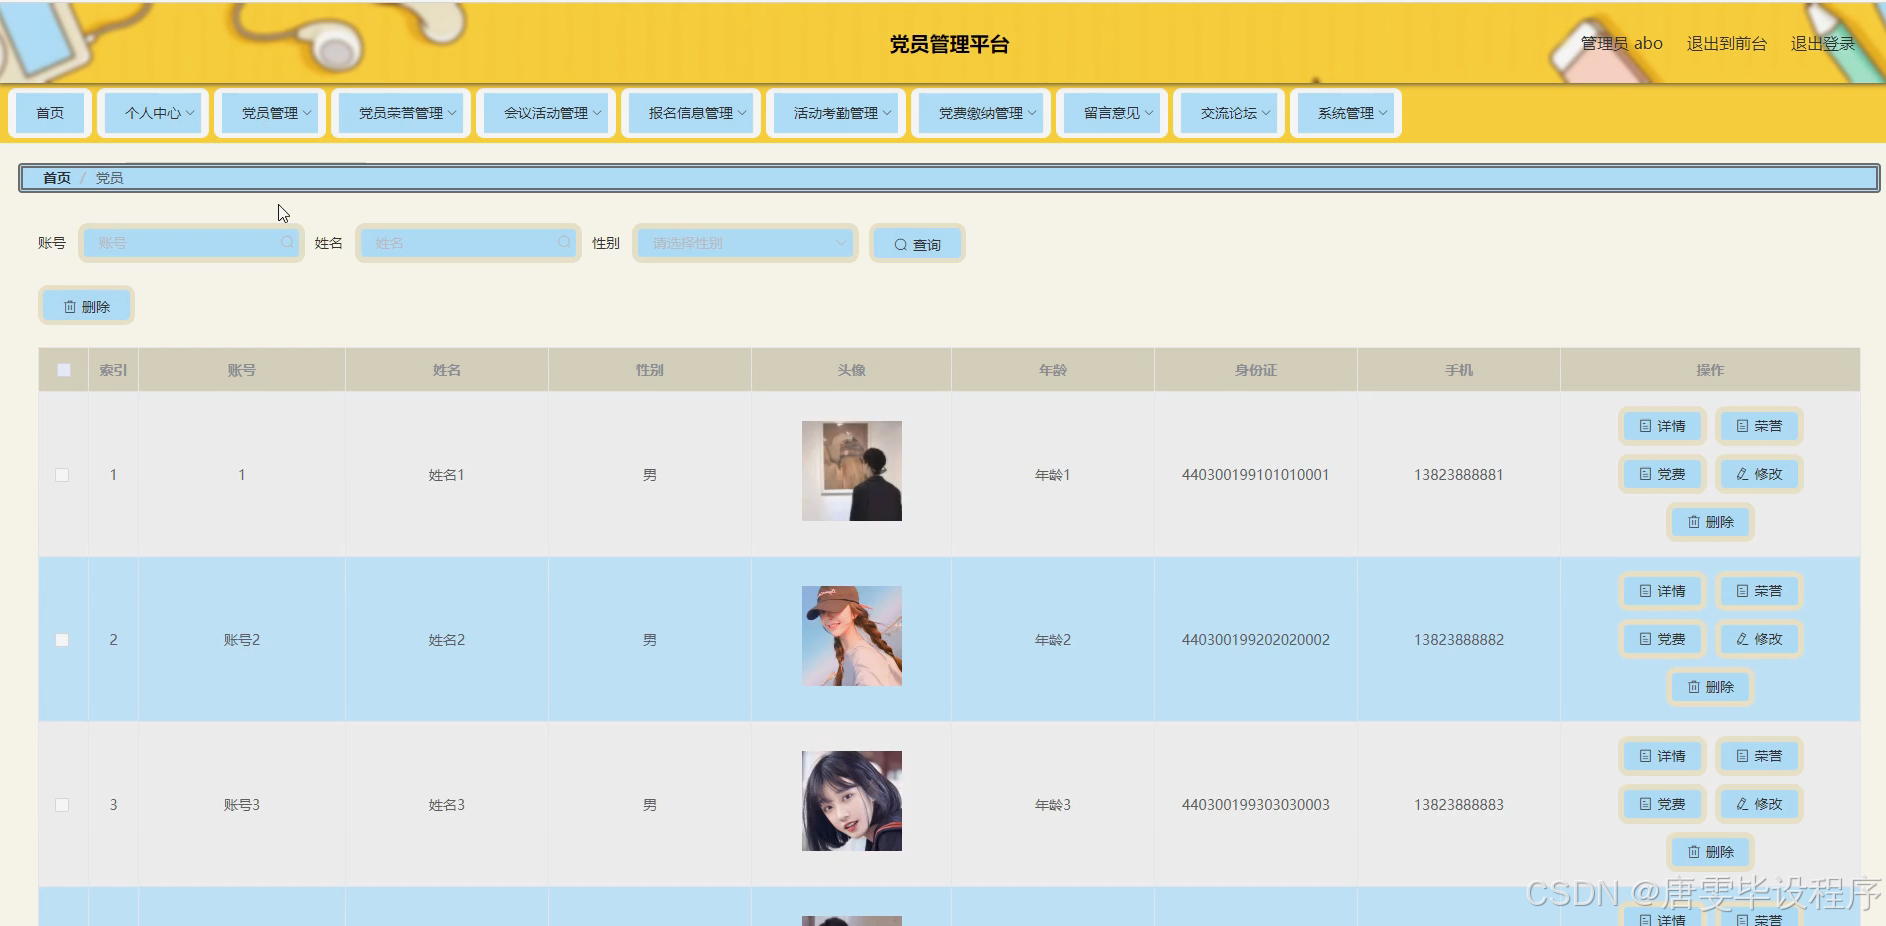This screenshot has height=926, width=1886.
Task: Open 详情 for row 姓名3
Action: coord(1661,756)
